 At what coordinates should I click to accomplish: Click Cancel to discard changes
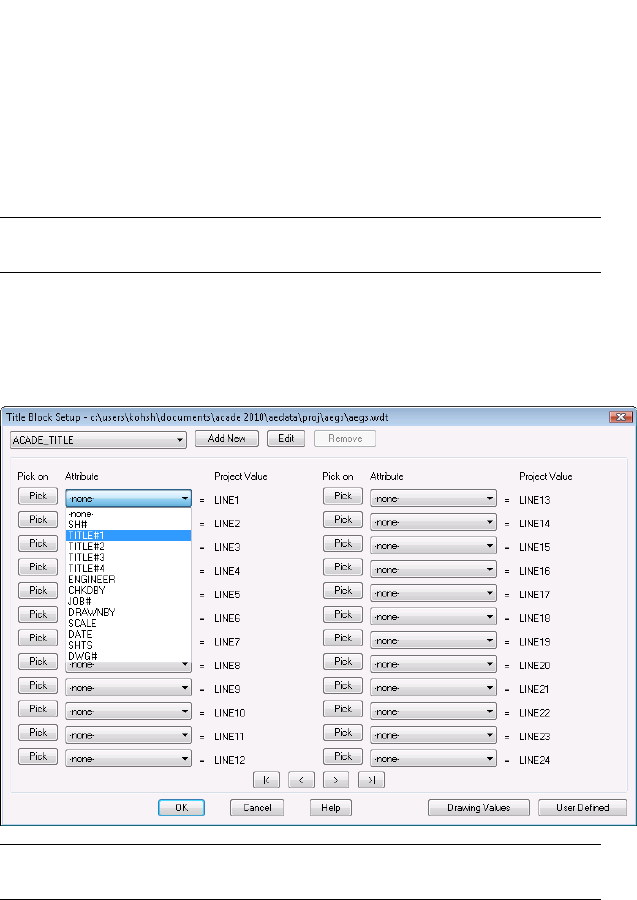click(x=257, y=808)
